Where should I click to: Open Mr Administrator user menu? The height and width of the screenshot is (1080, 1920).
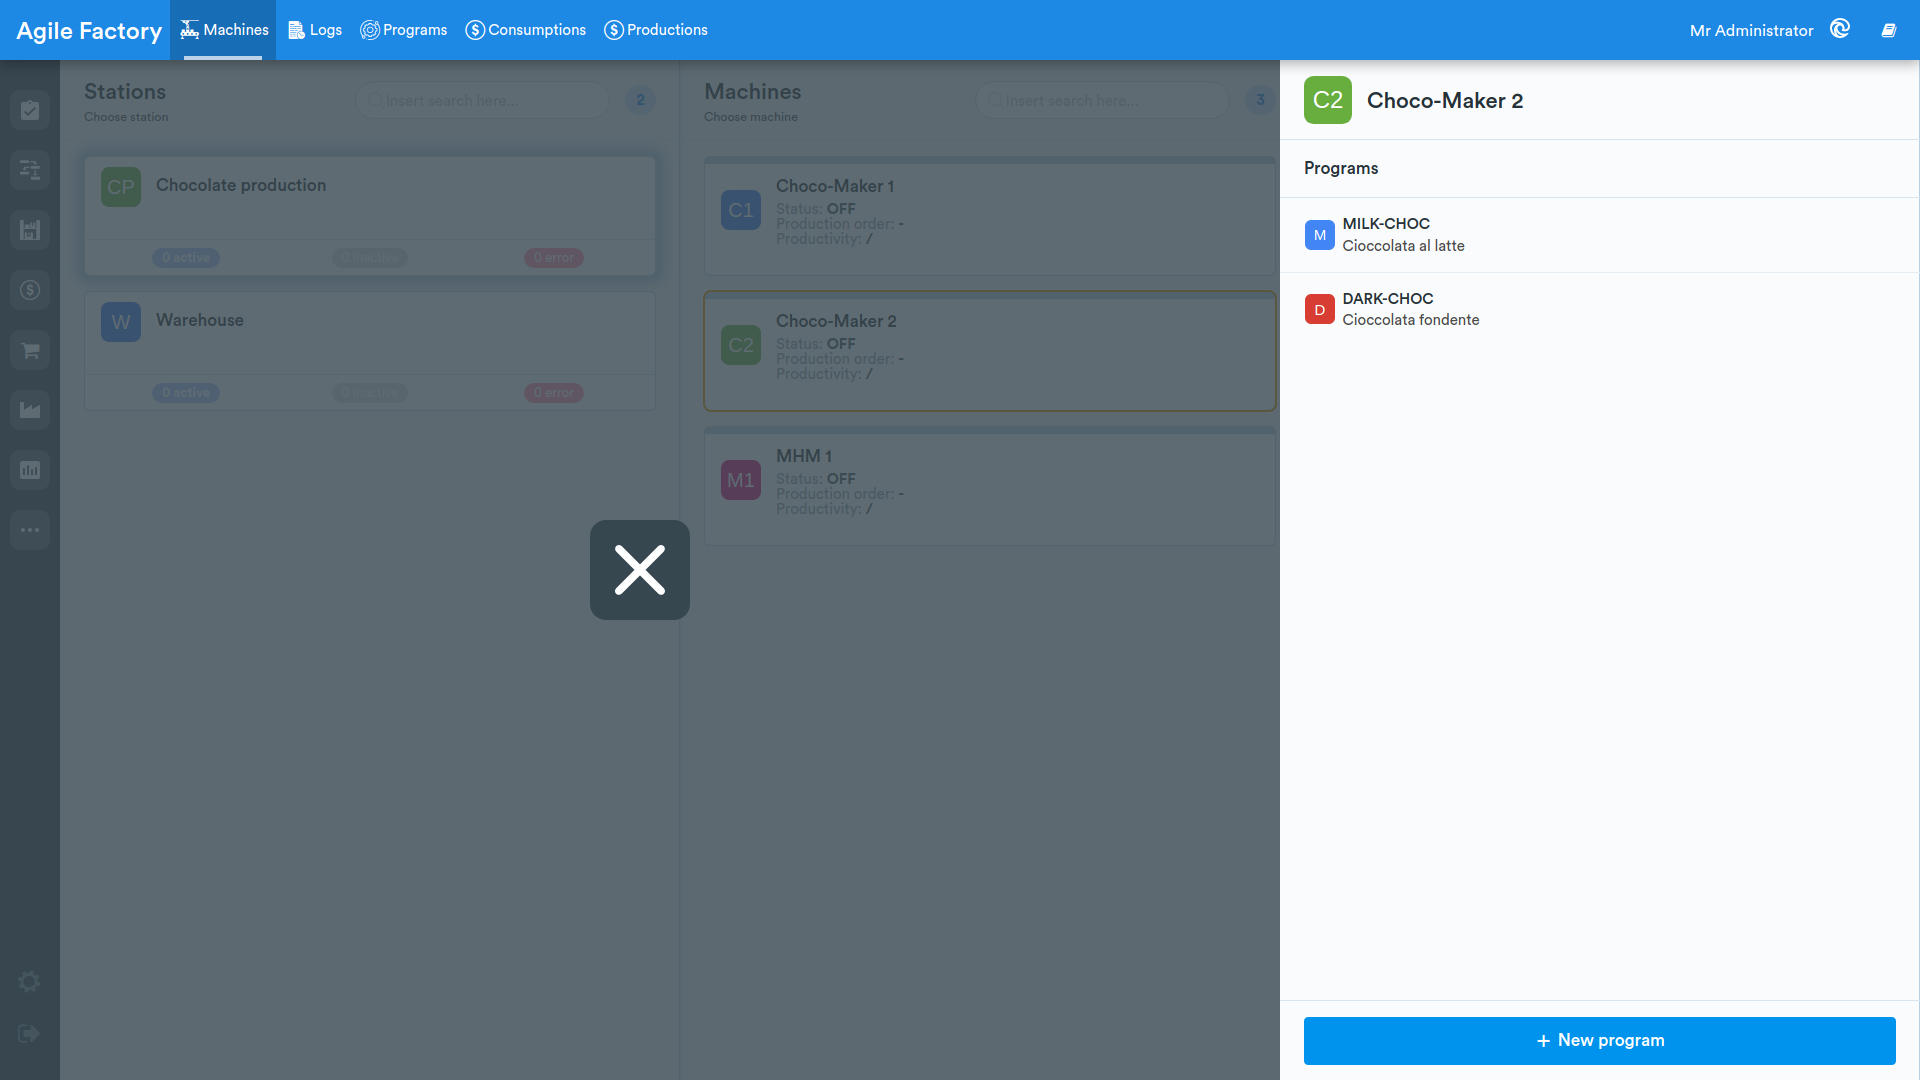[x=1751, y=31]
